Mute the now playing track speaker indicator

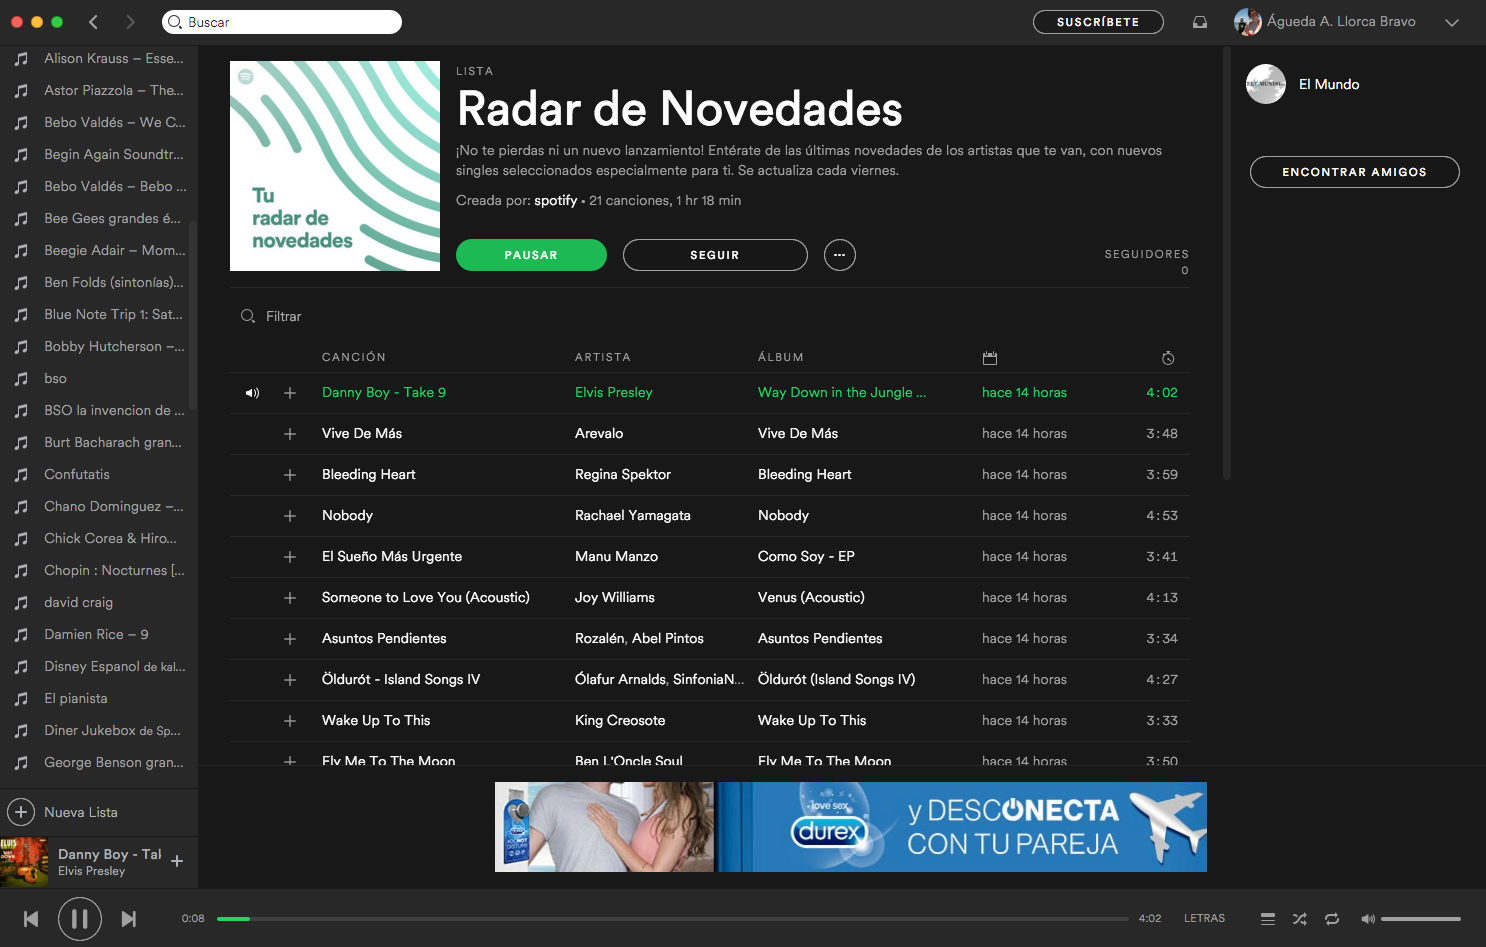click(x=252, y=392)
